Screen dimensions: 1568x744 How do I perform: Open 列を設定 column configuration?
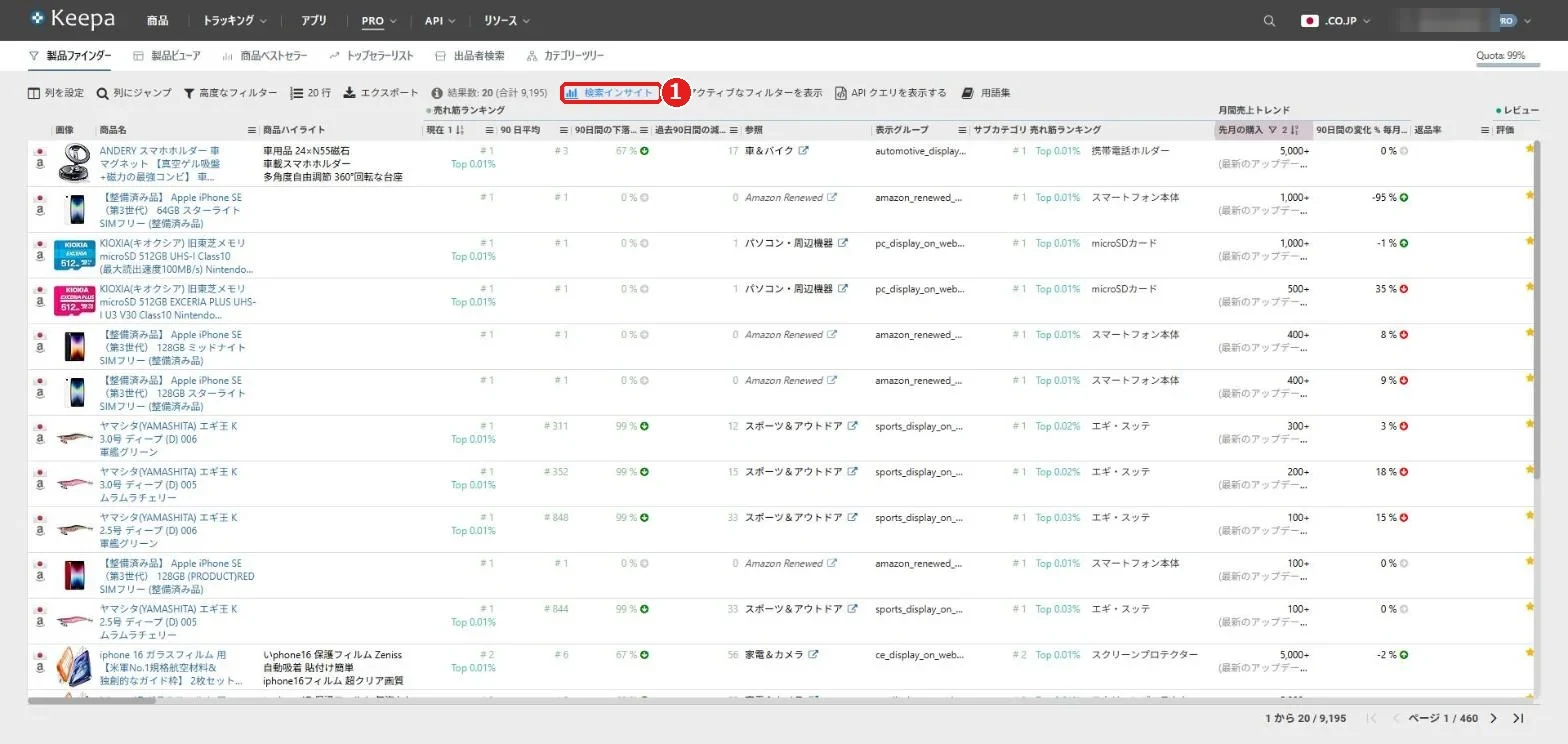[x=56, y=93]
